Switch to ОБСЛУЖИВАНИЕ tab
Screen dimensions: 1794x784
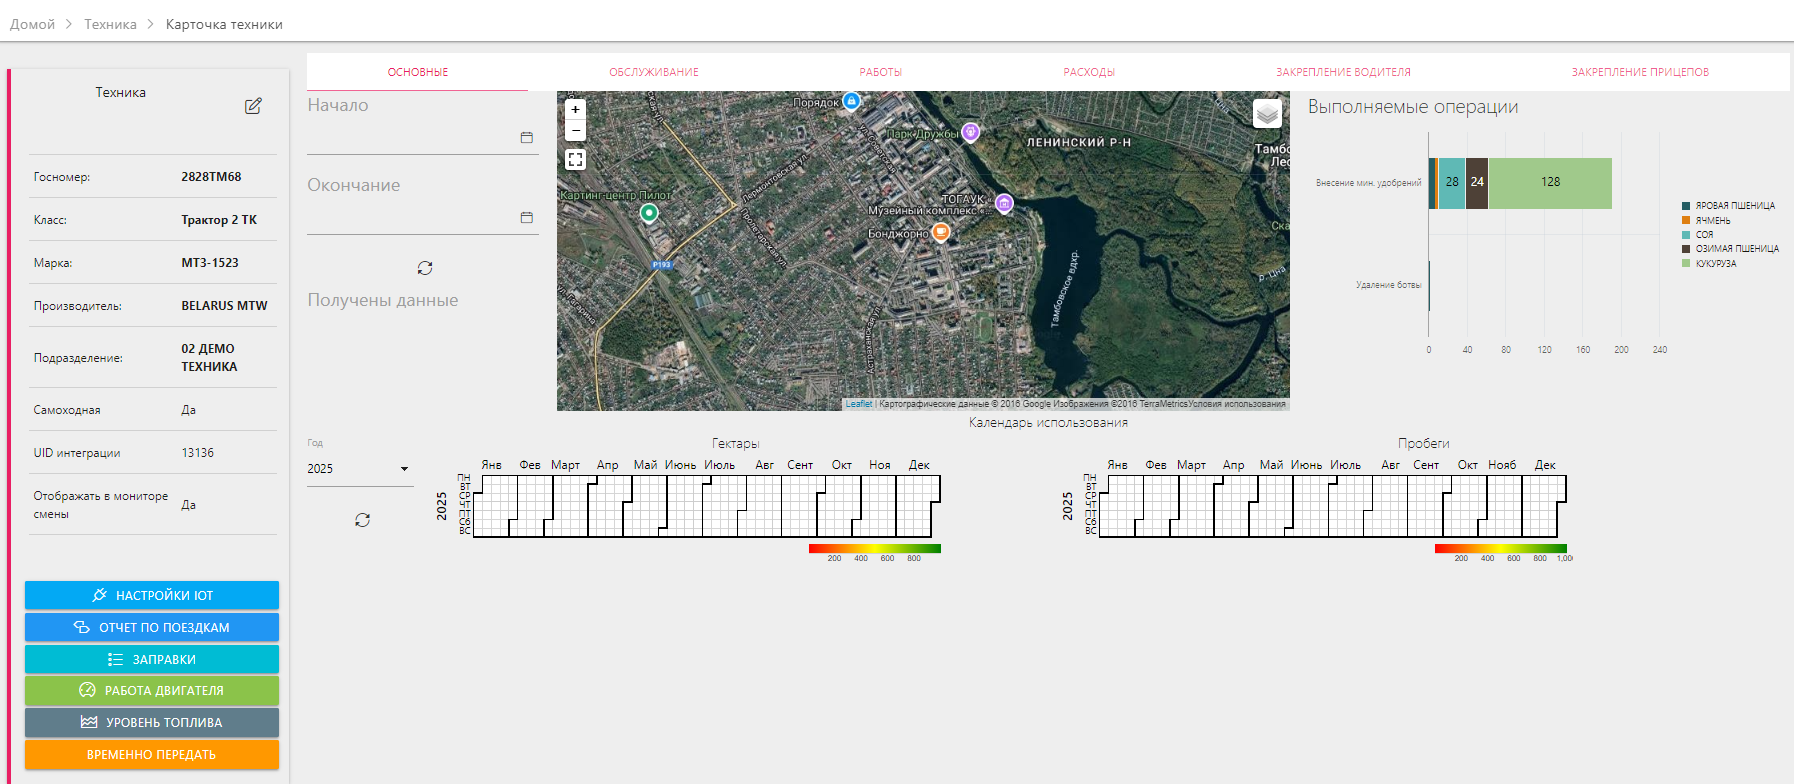pos(654,72)
